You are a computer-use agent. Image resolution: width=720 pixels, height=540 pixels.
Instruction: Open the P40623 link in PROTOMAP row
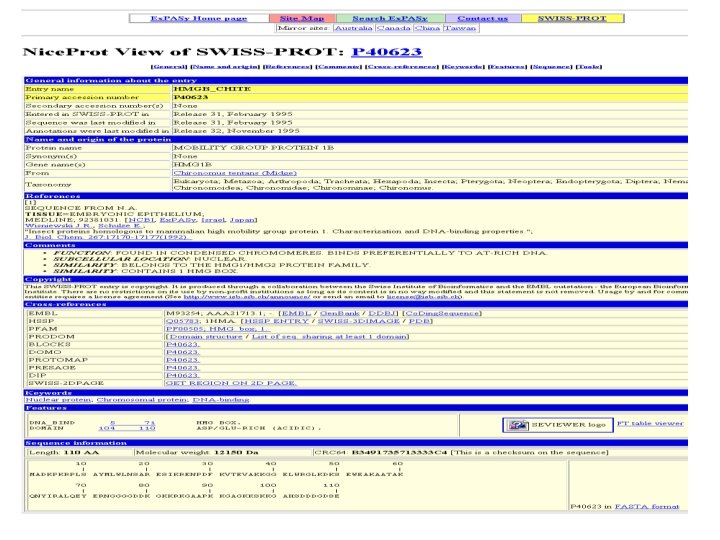(182, 360)
